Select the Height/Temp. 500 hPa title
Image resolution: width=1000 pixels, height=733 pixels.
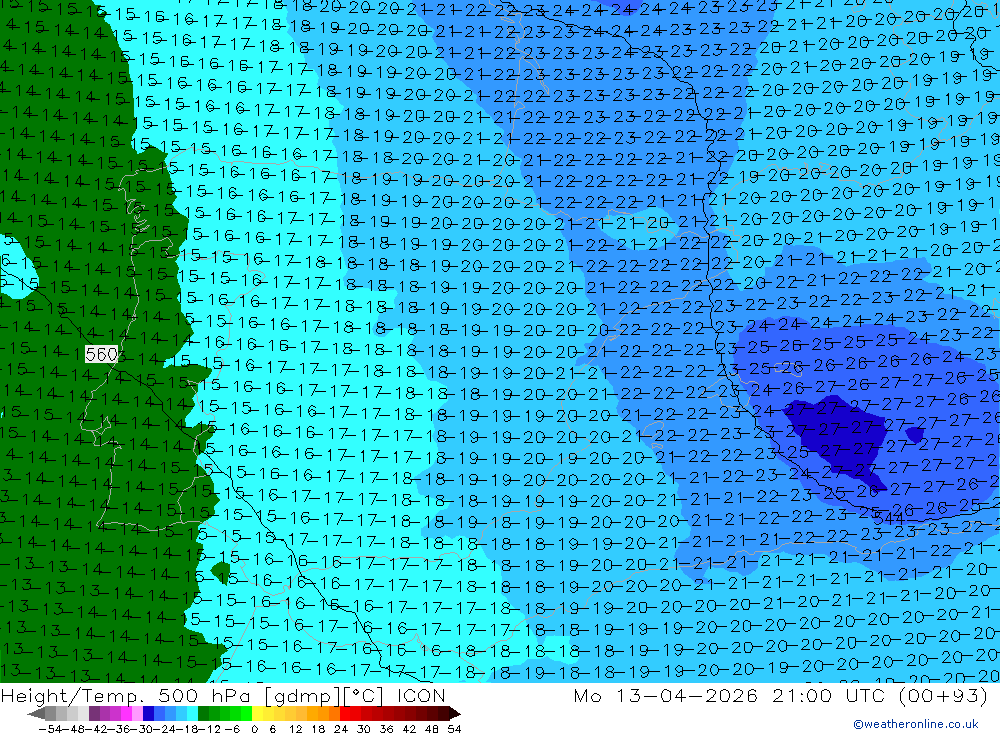pyautogui.click(x=126, y=696)
